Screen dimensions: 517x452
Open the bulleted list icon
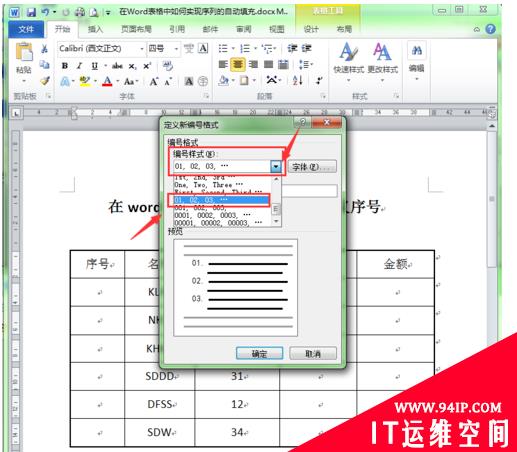coord(223,49)
